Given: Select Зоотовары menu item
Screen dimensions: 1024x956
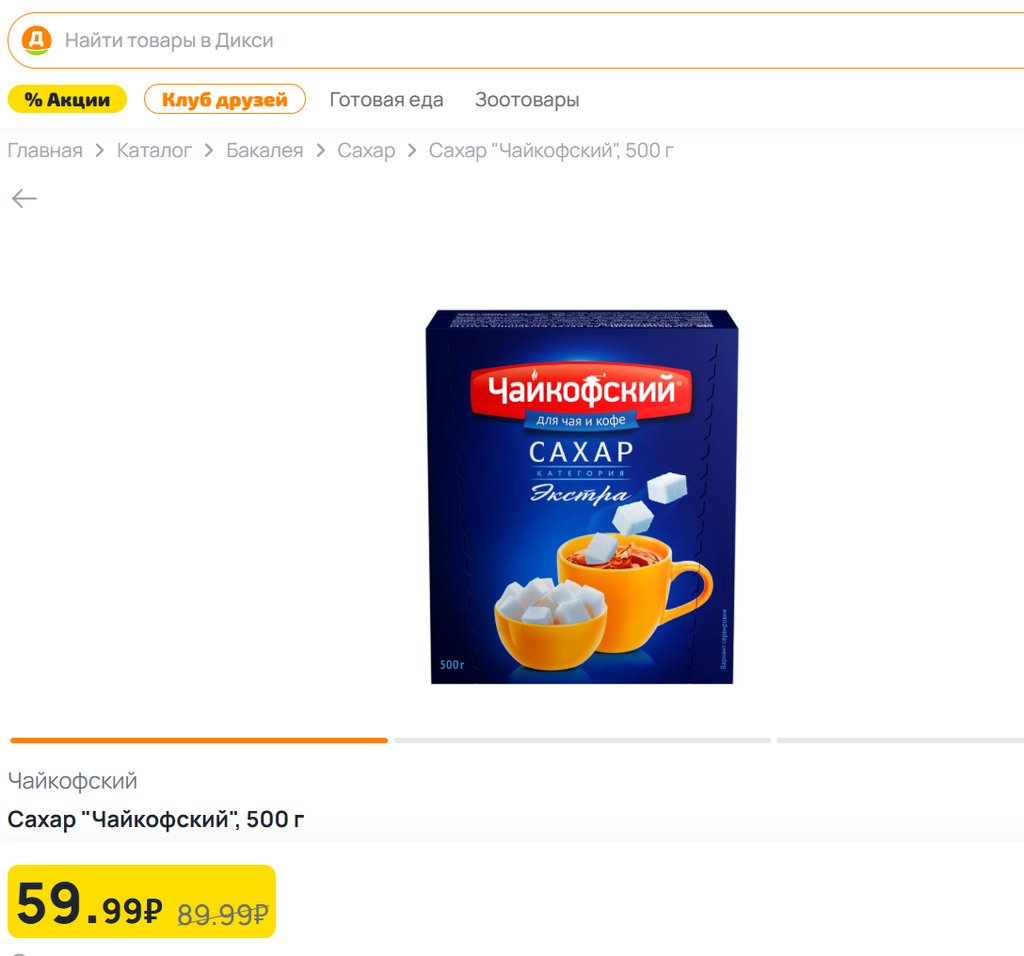Looking at the screenshot, I should [x=527, y=99].
